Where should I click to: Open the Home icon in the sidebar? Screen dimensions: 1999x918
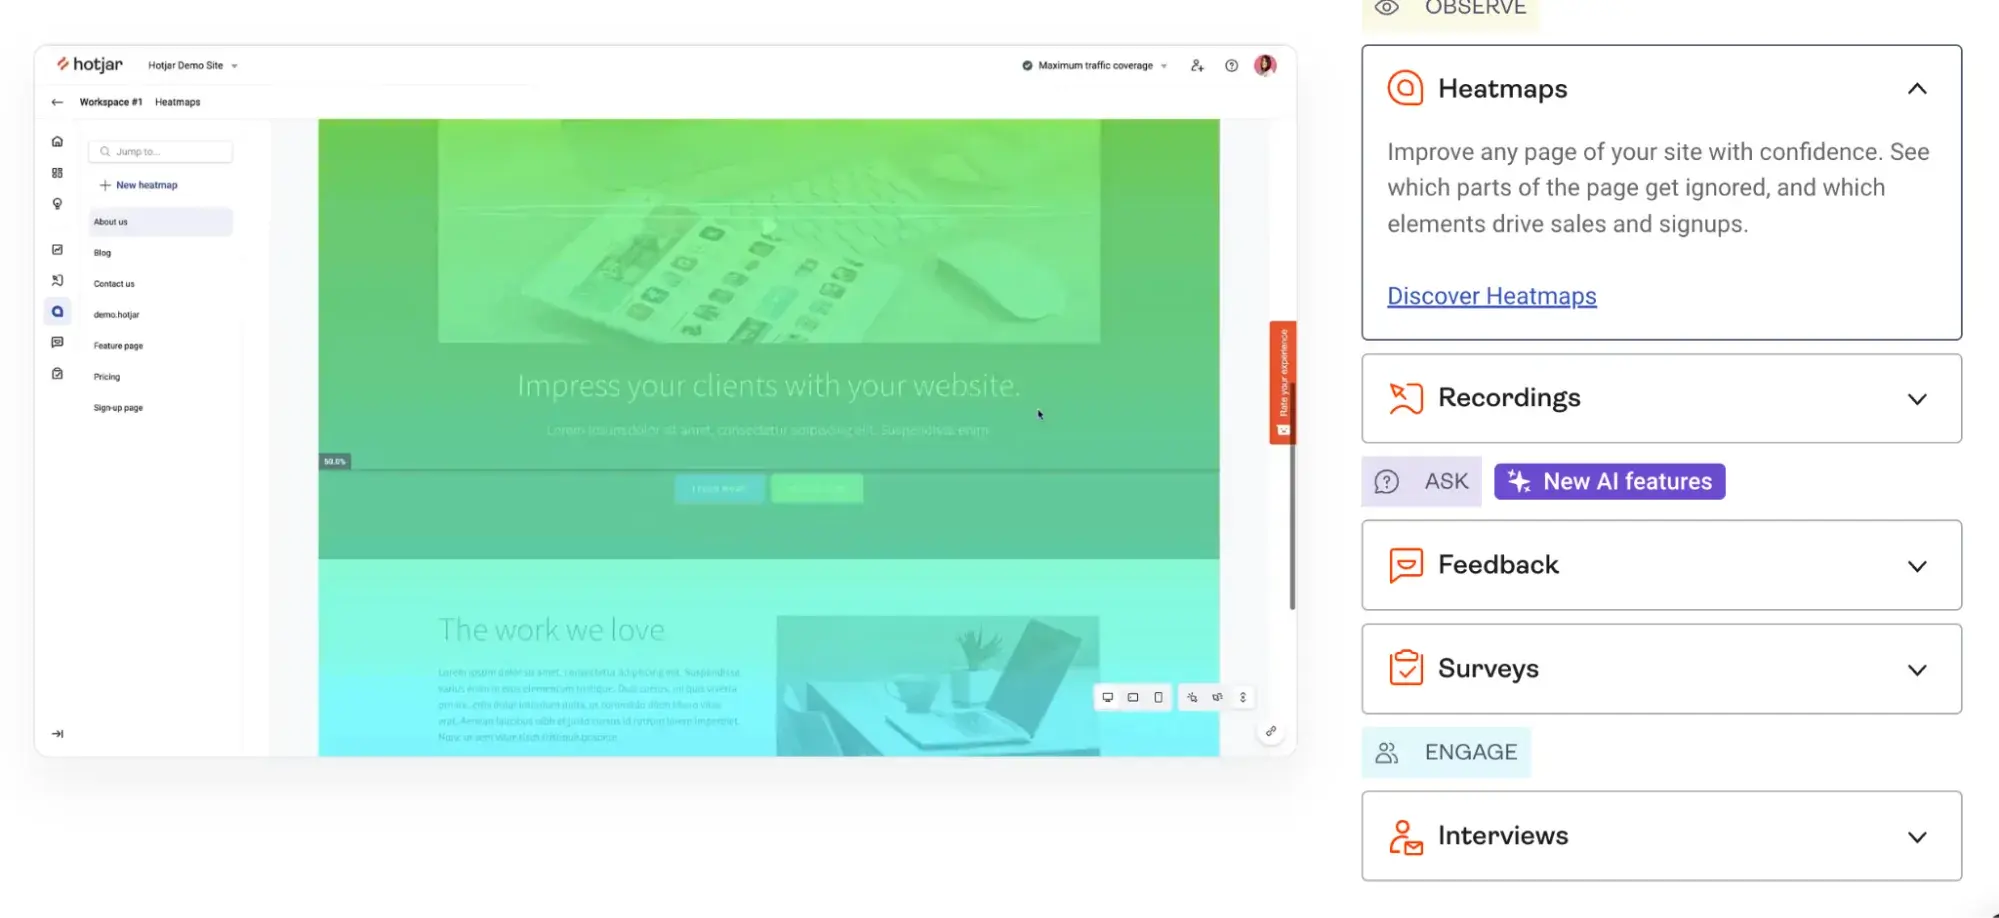coord(57,142)
